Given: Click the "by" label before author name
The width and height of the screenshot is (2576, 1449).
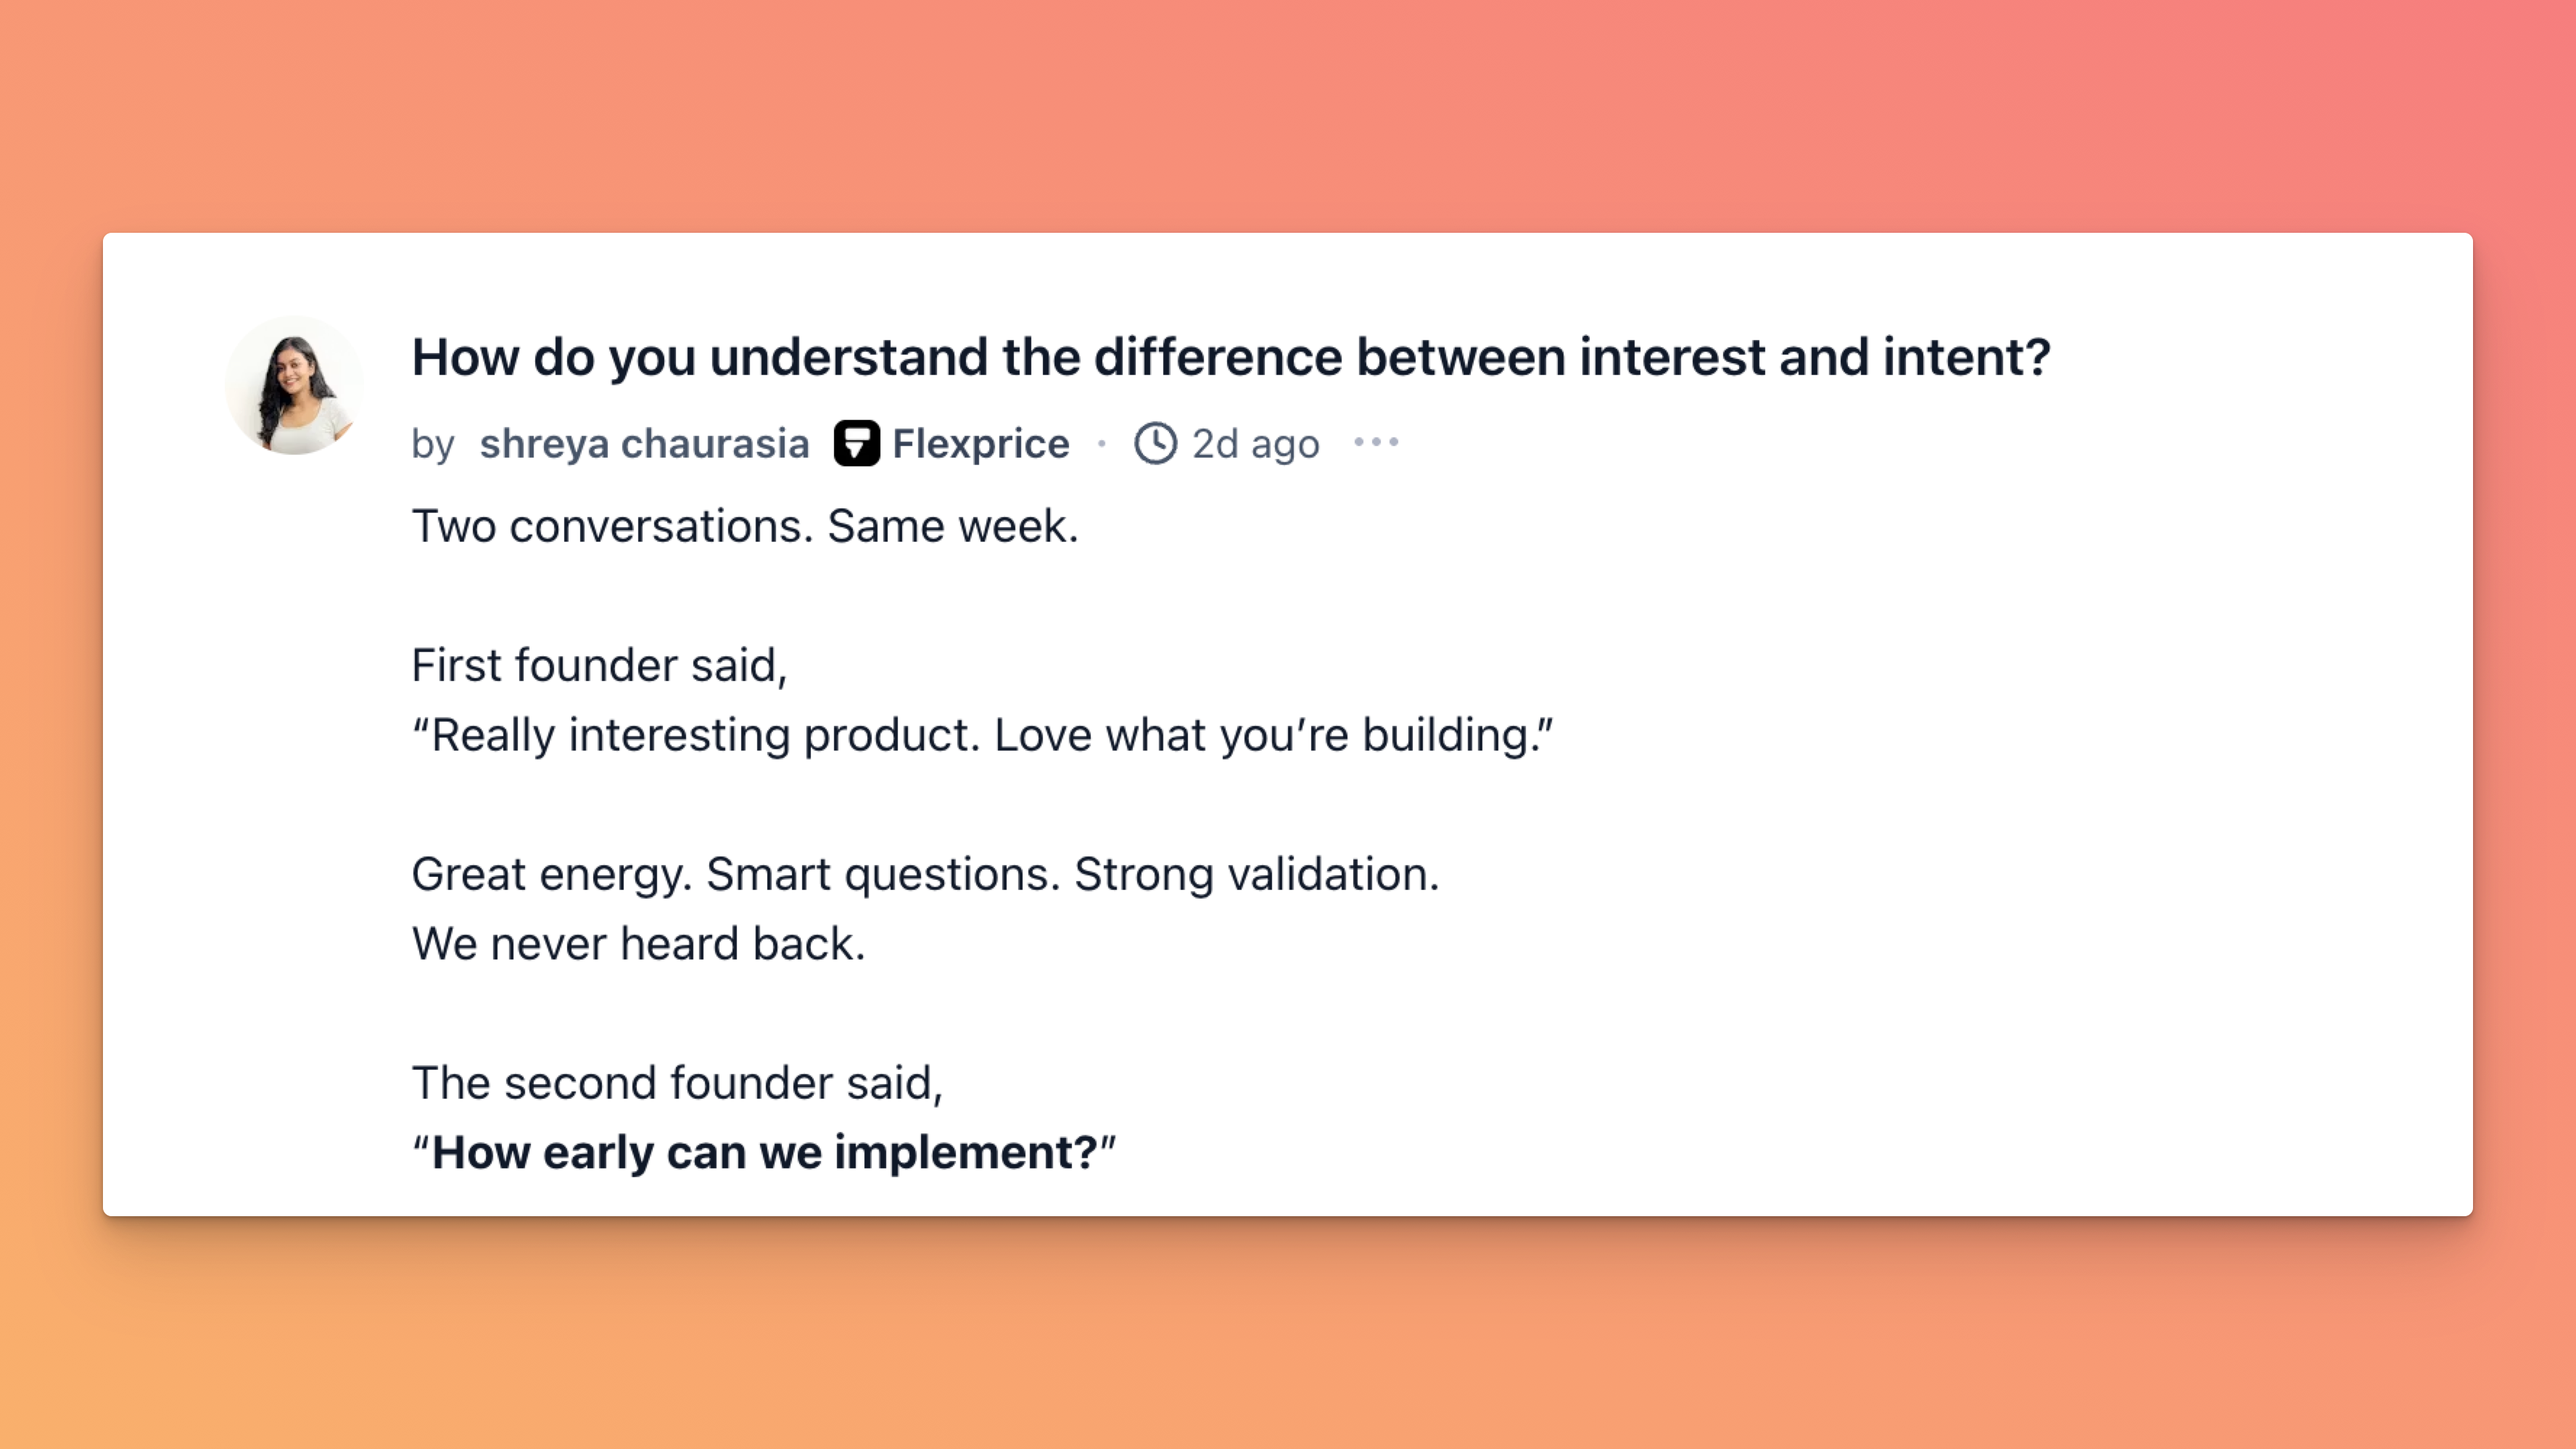Looking at the screenshot, I should pyautogui.click(x=433, y=444).
